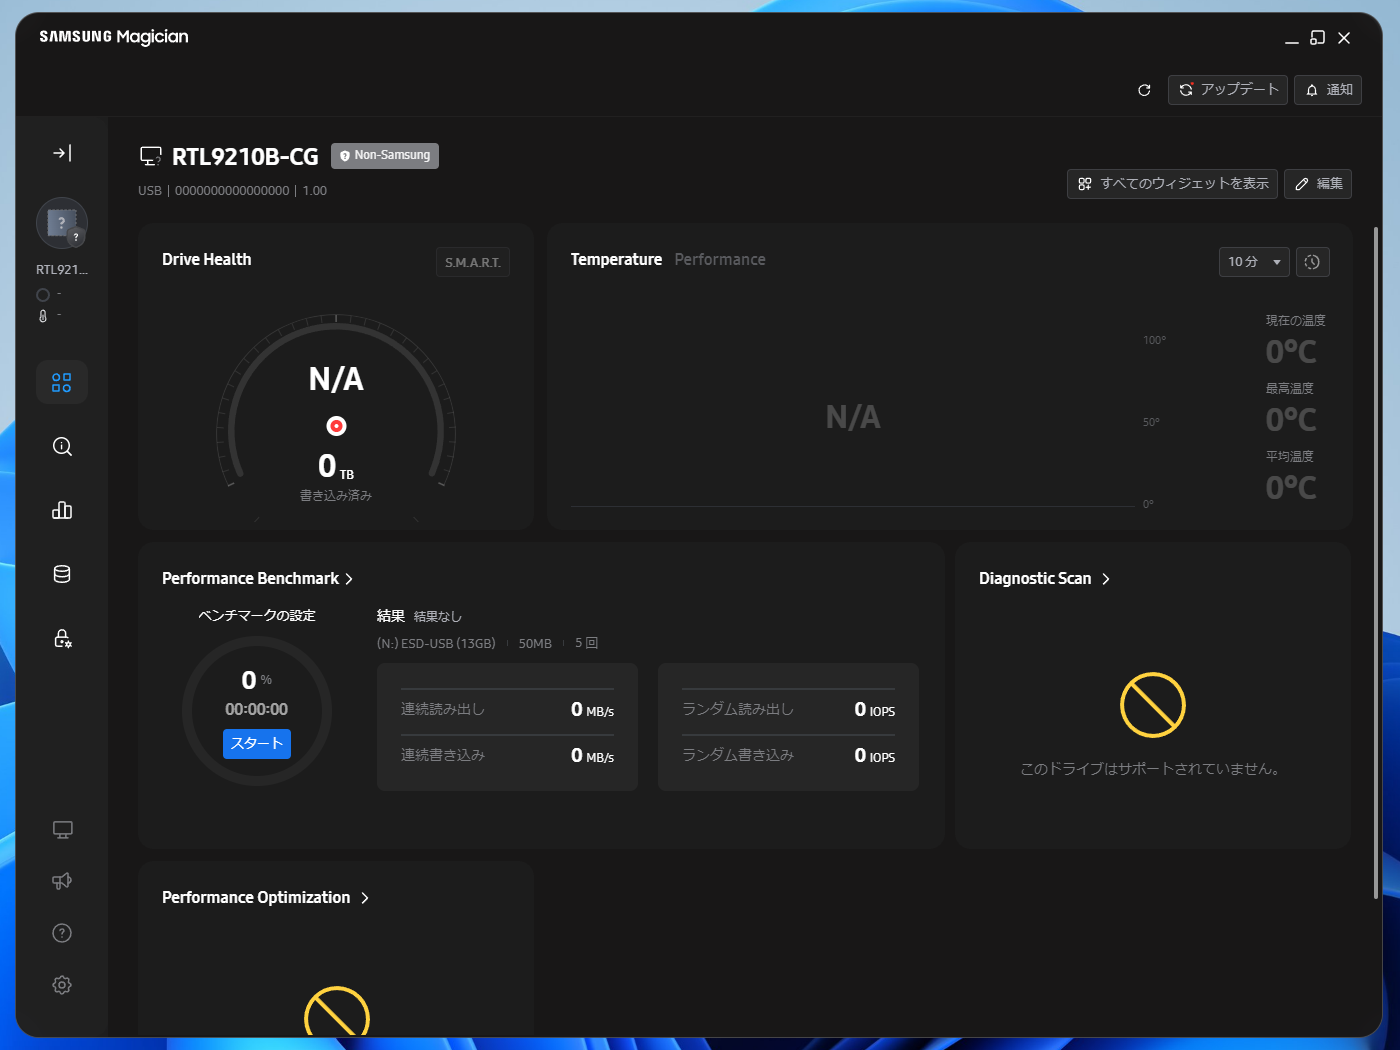Click the monitor icon in lower sidebar
This screenshot has height=1050, width=1400.
point(62,830)
